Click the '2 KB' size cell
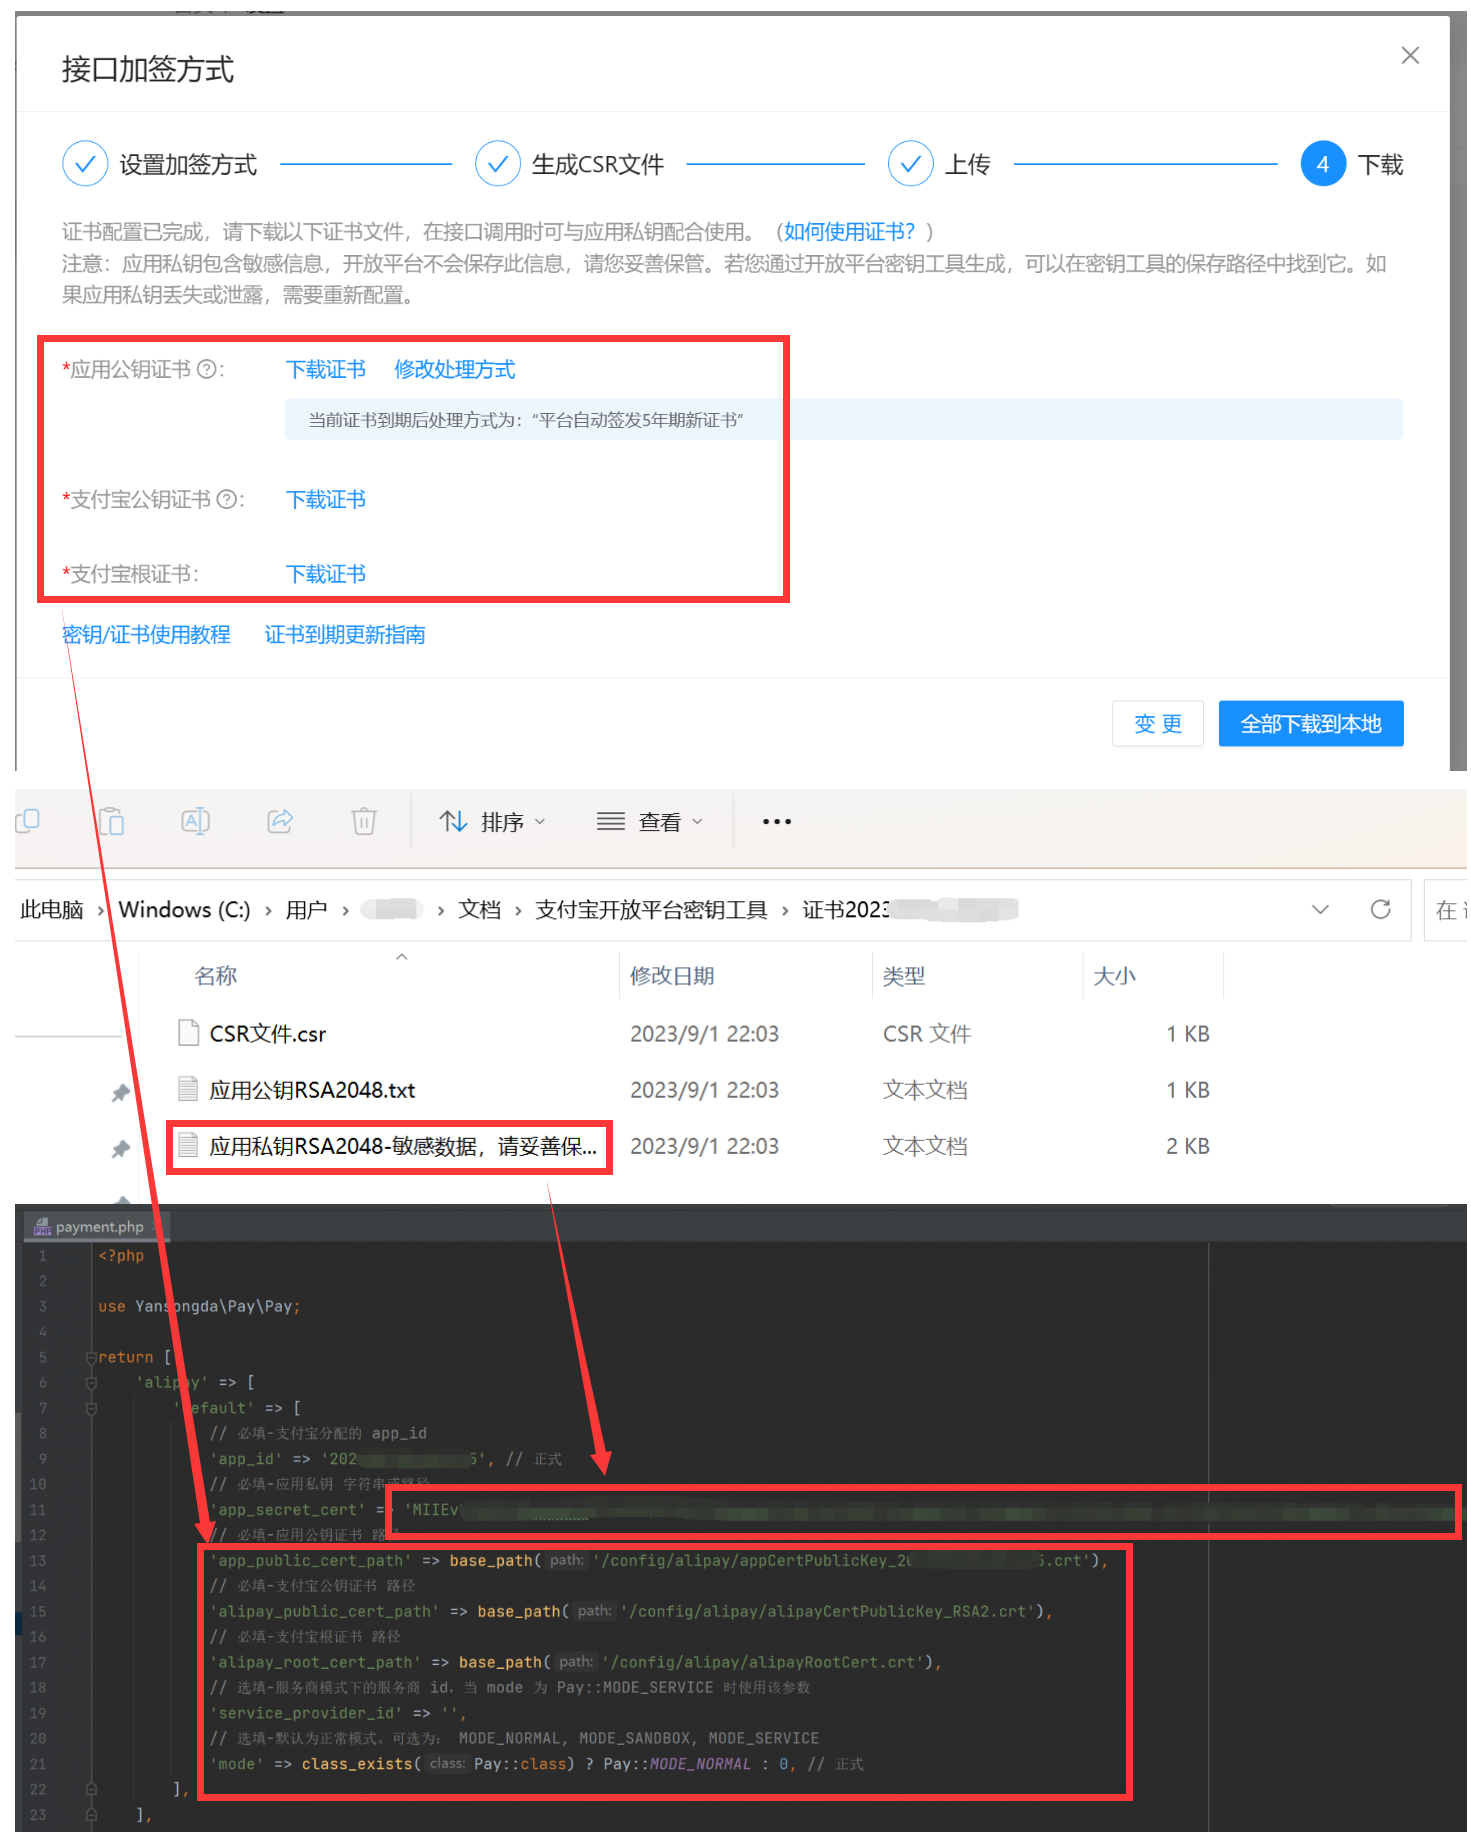 1188,1146
